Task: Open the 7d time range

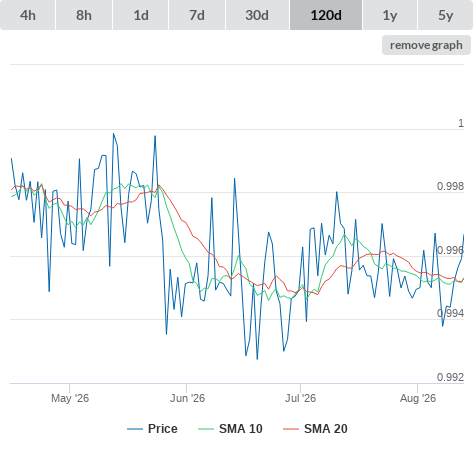Action: click(197, 15)
